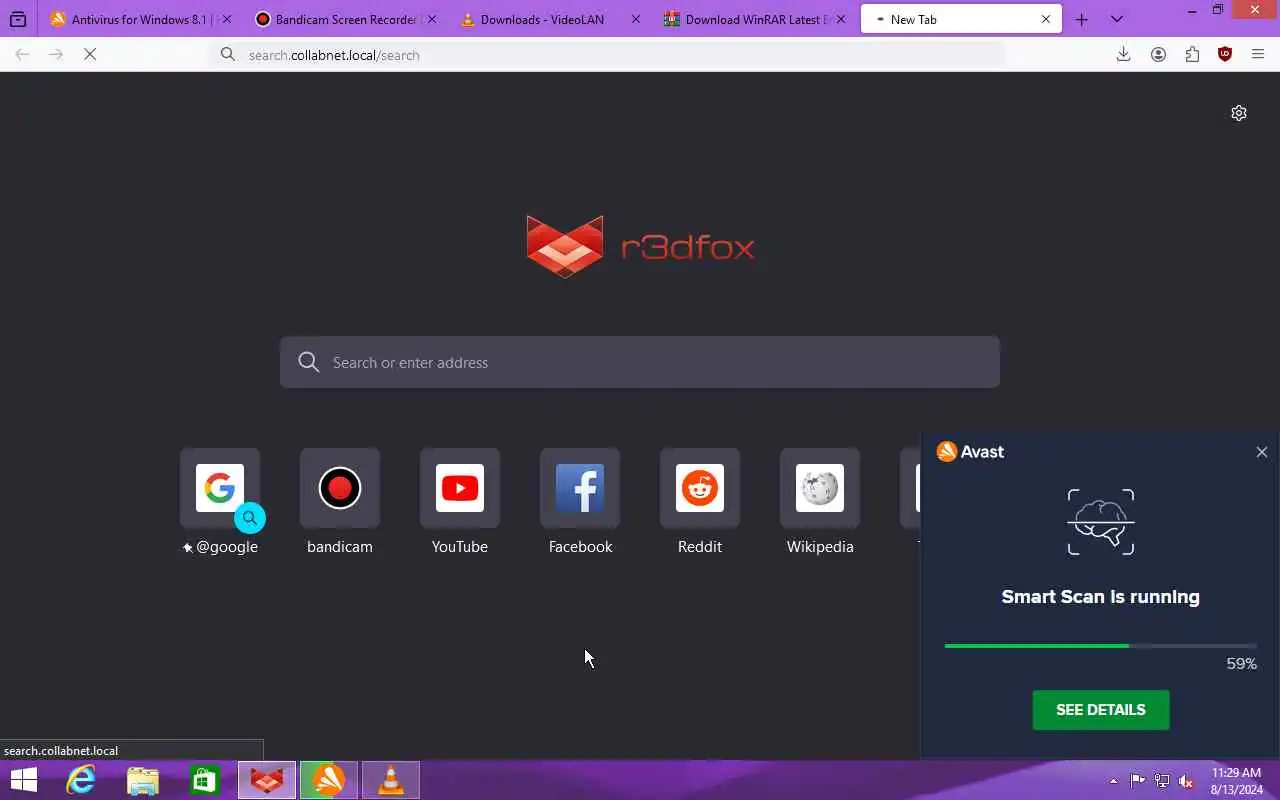1280x800 pixels.
Task: Switch to Downloads - VideoLAN tab
Action: coord(549,19)
